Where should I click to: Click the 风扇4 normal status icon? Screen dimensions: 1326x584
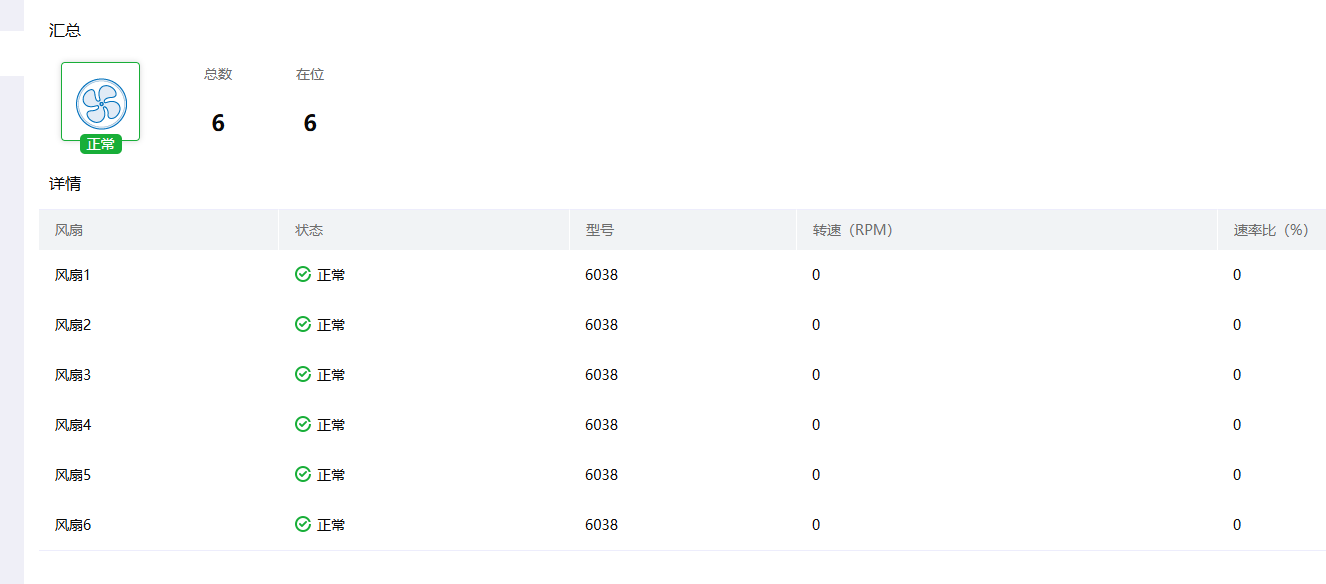(x=303, y=424)
